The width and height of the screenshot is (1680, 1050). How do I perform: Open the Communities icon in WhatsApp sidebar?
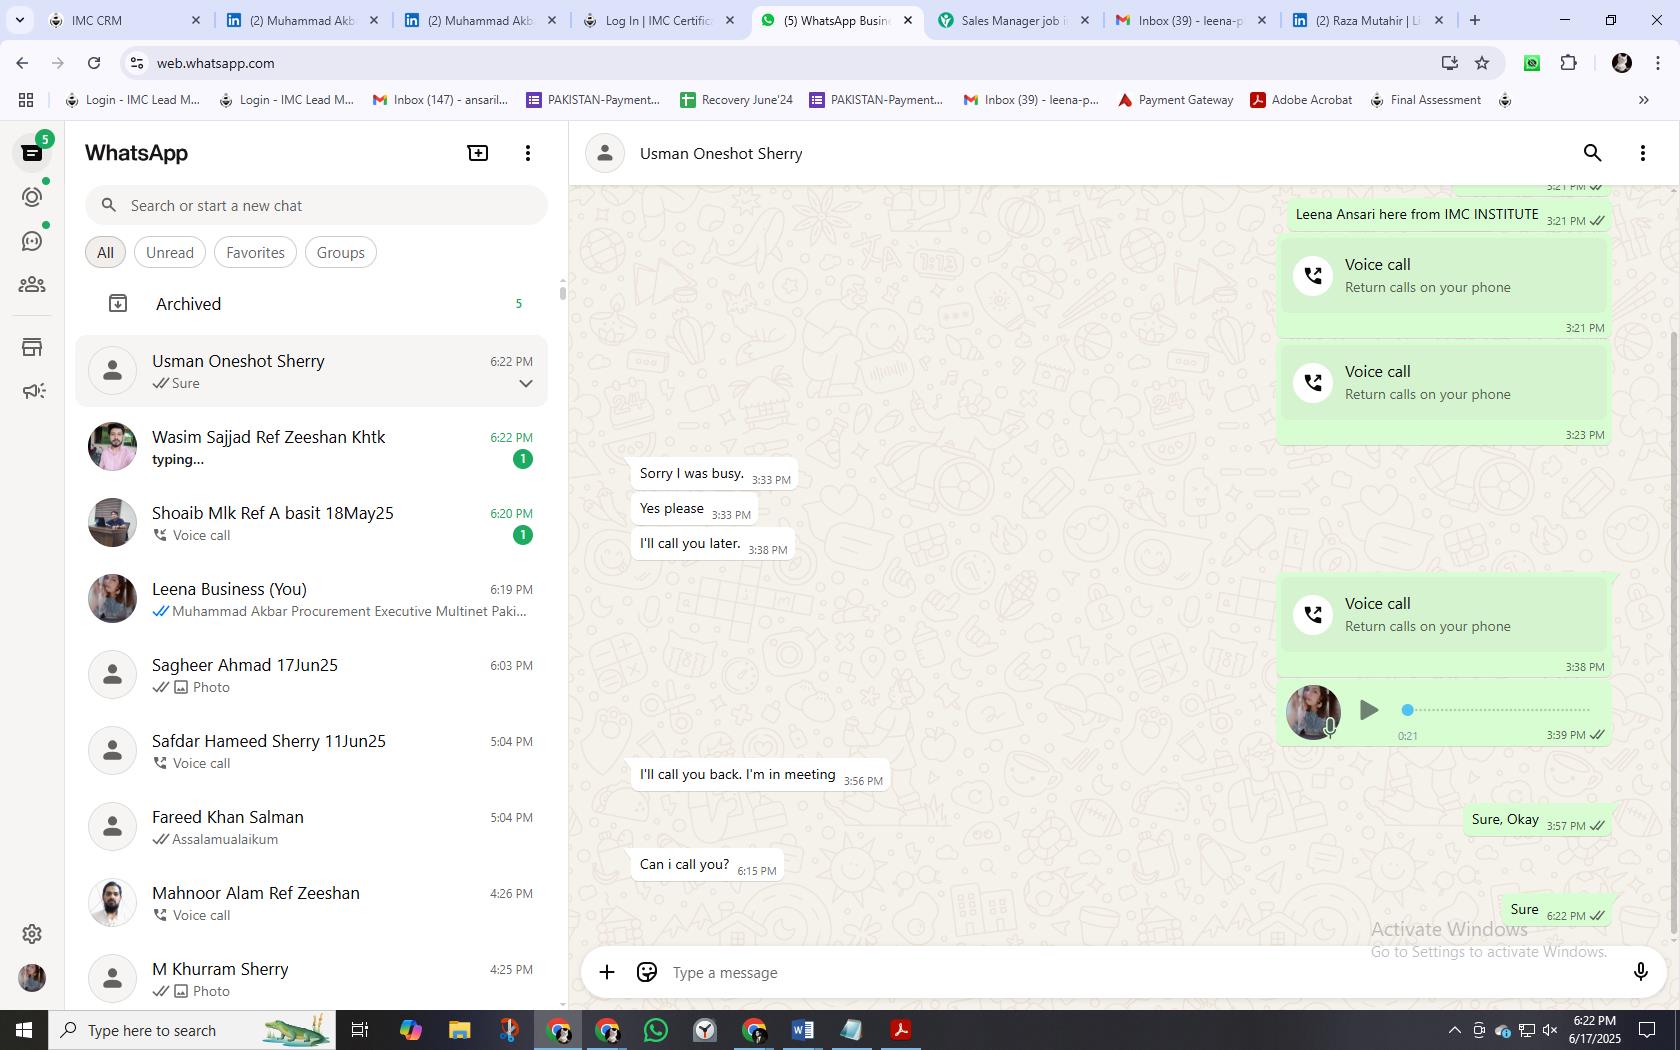pos(32,285)
